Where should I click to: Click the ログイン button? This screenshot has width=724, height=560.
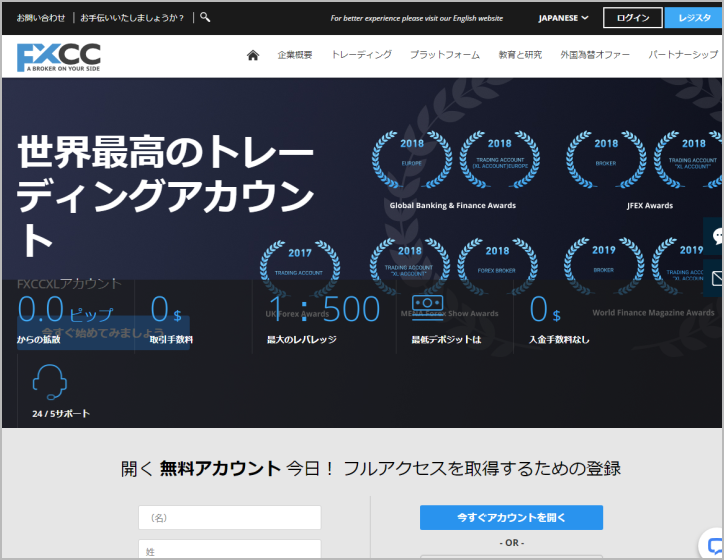633,18
